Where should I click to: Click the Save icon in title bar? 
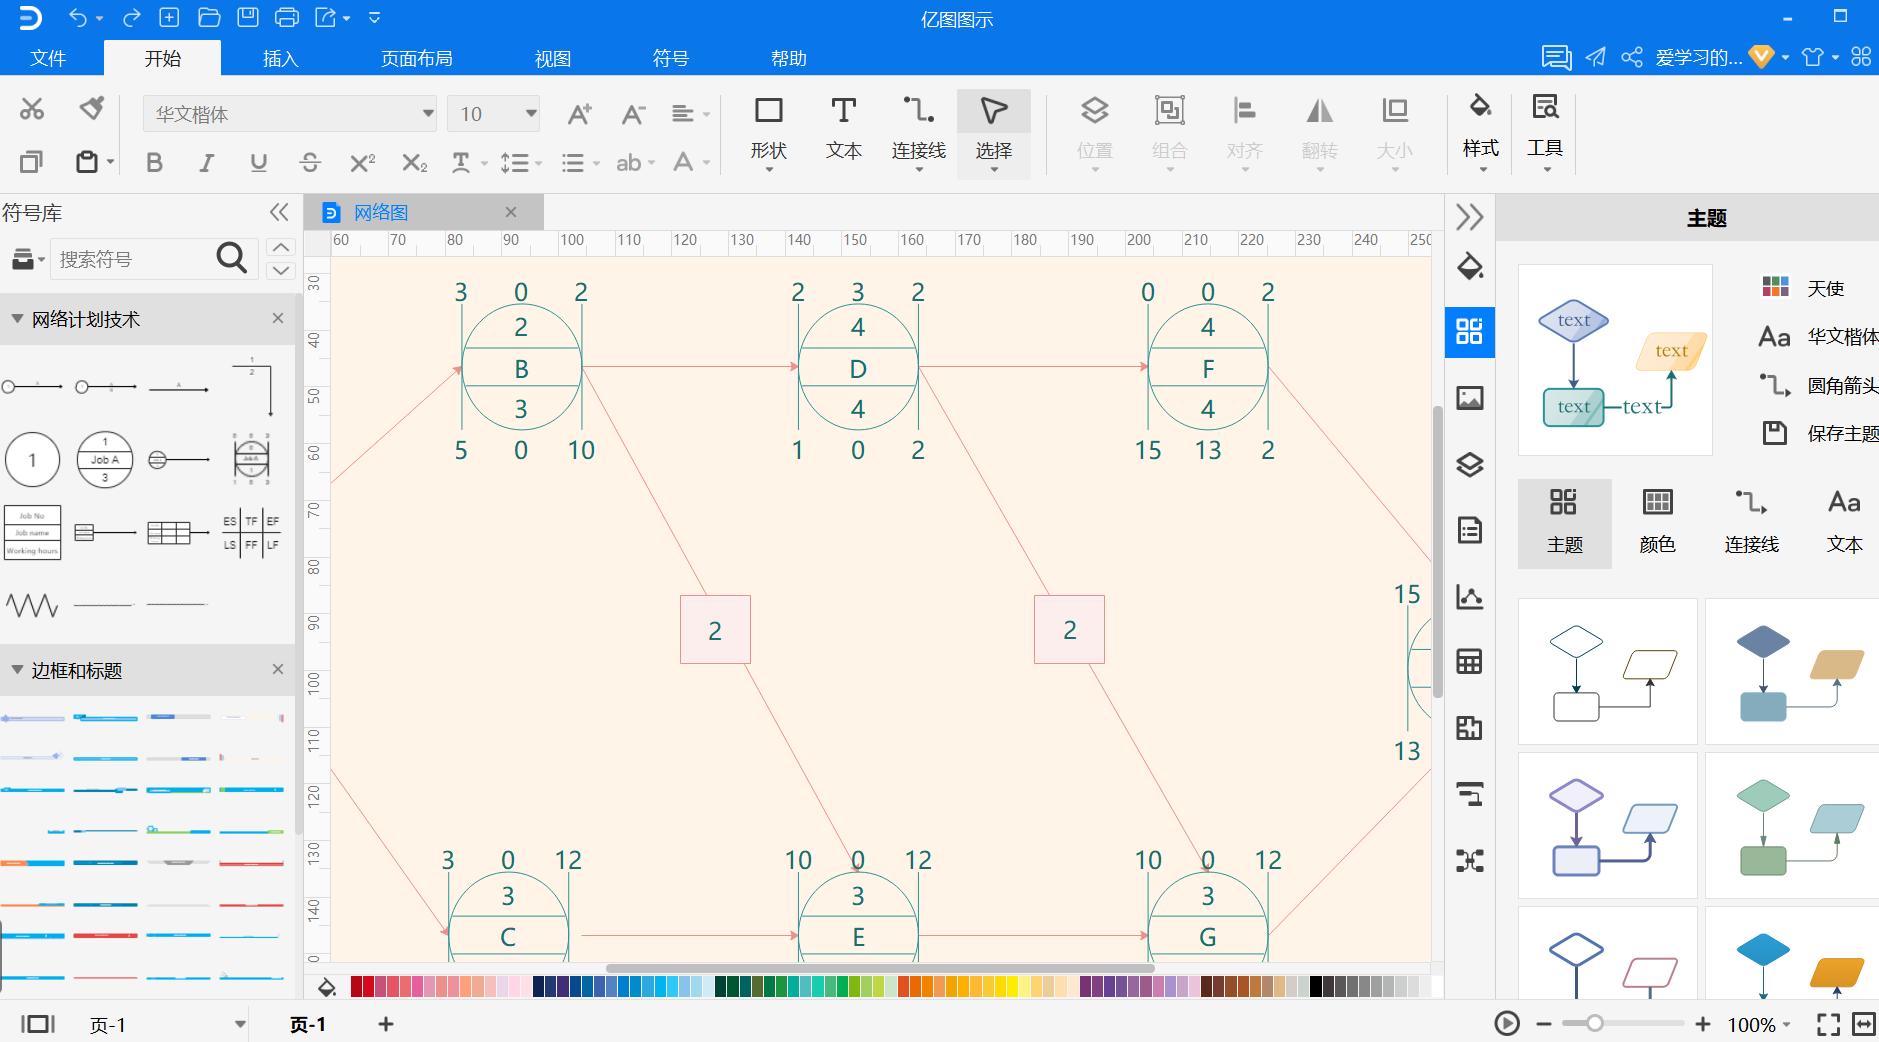(247, 18)
